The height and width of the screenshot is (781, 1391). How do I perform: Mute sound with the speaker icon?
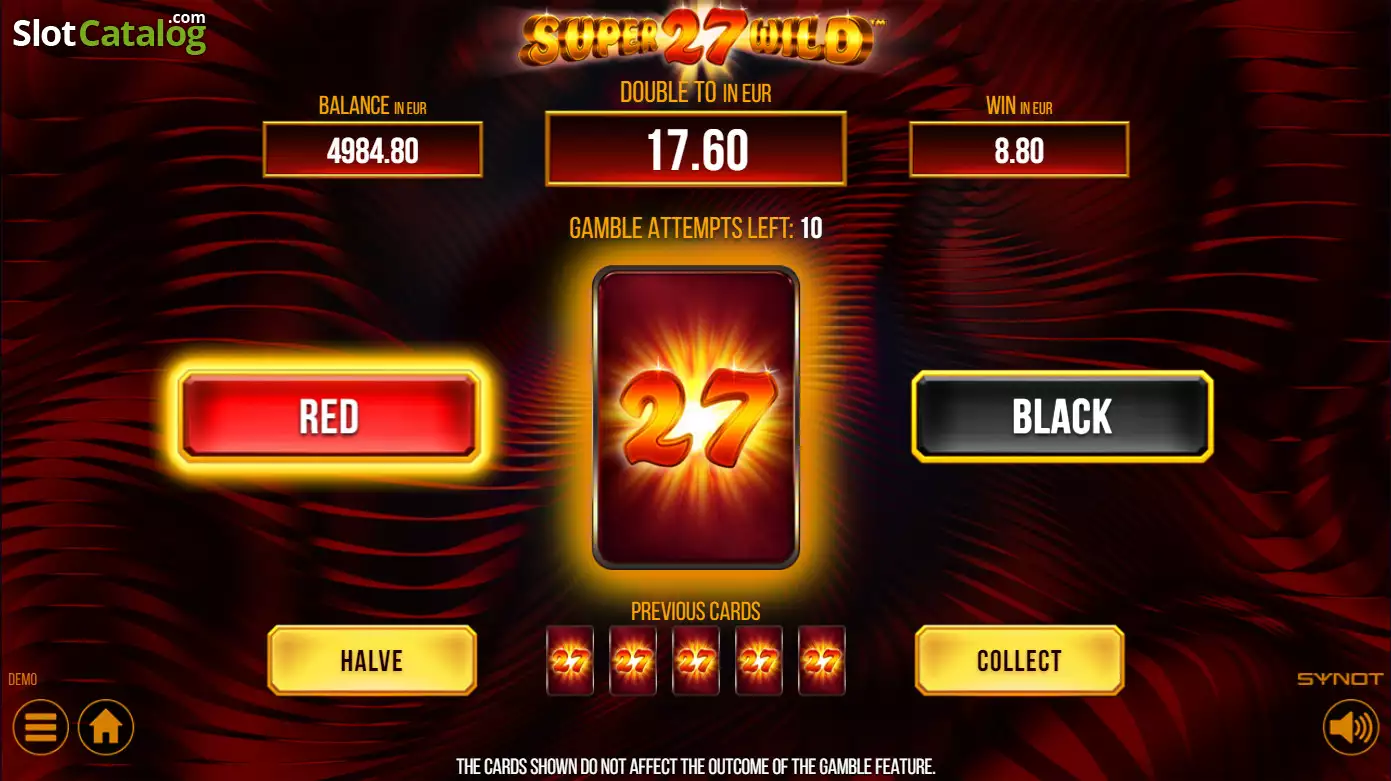pyautogui.click(x=1350, y=727)
